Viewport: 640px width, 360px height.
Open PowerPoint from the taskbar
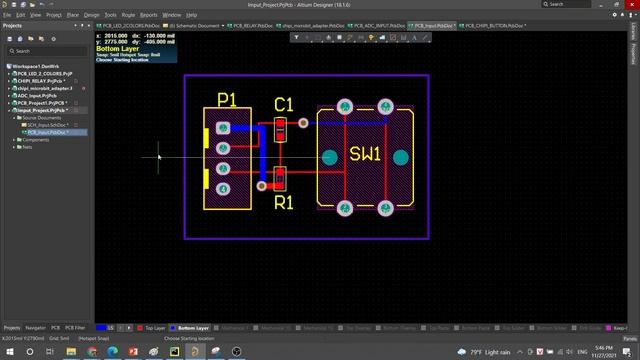tap(133, 351)
